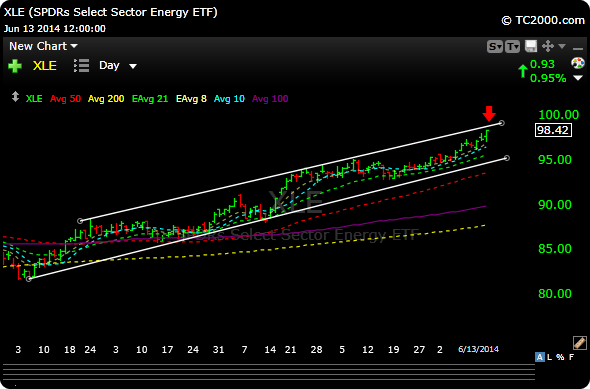Expand the white arrow below the palette

coord(578,78)
